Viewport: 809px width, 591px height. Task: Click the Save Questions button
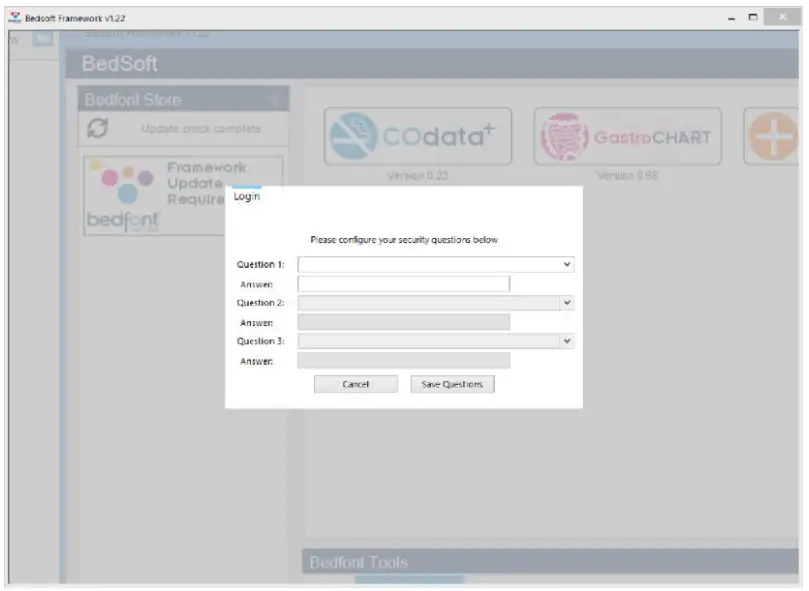[451, 384]
